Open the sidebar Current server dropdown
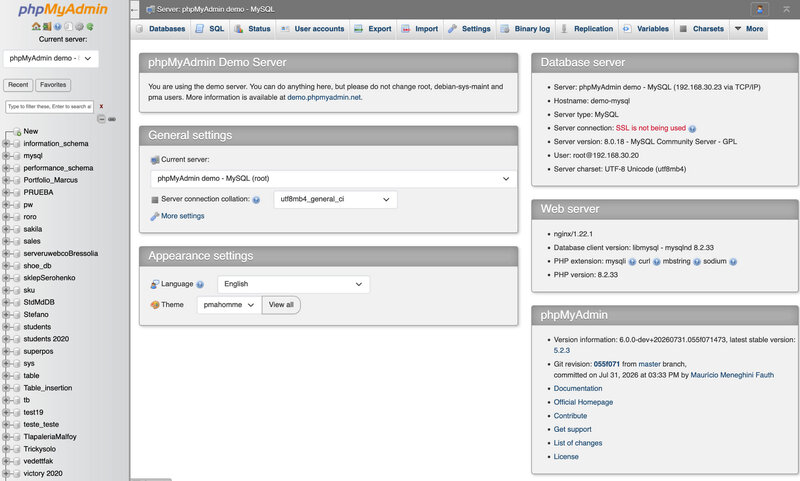This screenshot has height=481, width=800. [51, 58]
